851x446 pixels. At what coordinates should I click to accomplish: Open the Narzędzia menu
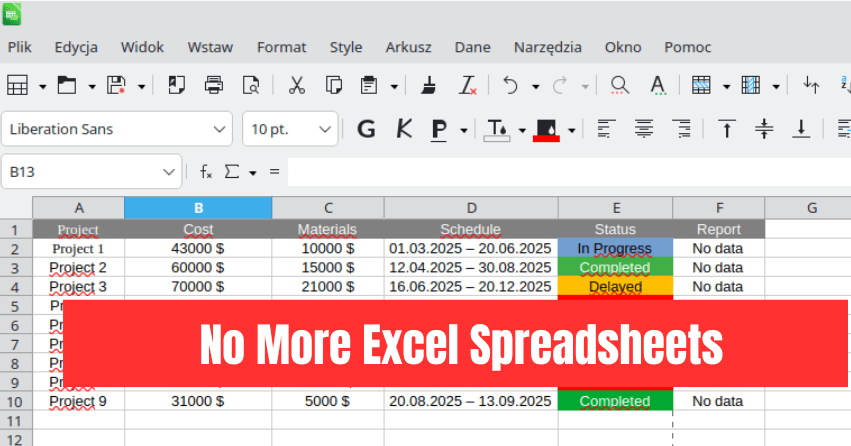(x=547, y=47)
